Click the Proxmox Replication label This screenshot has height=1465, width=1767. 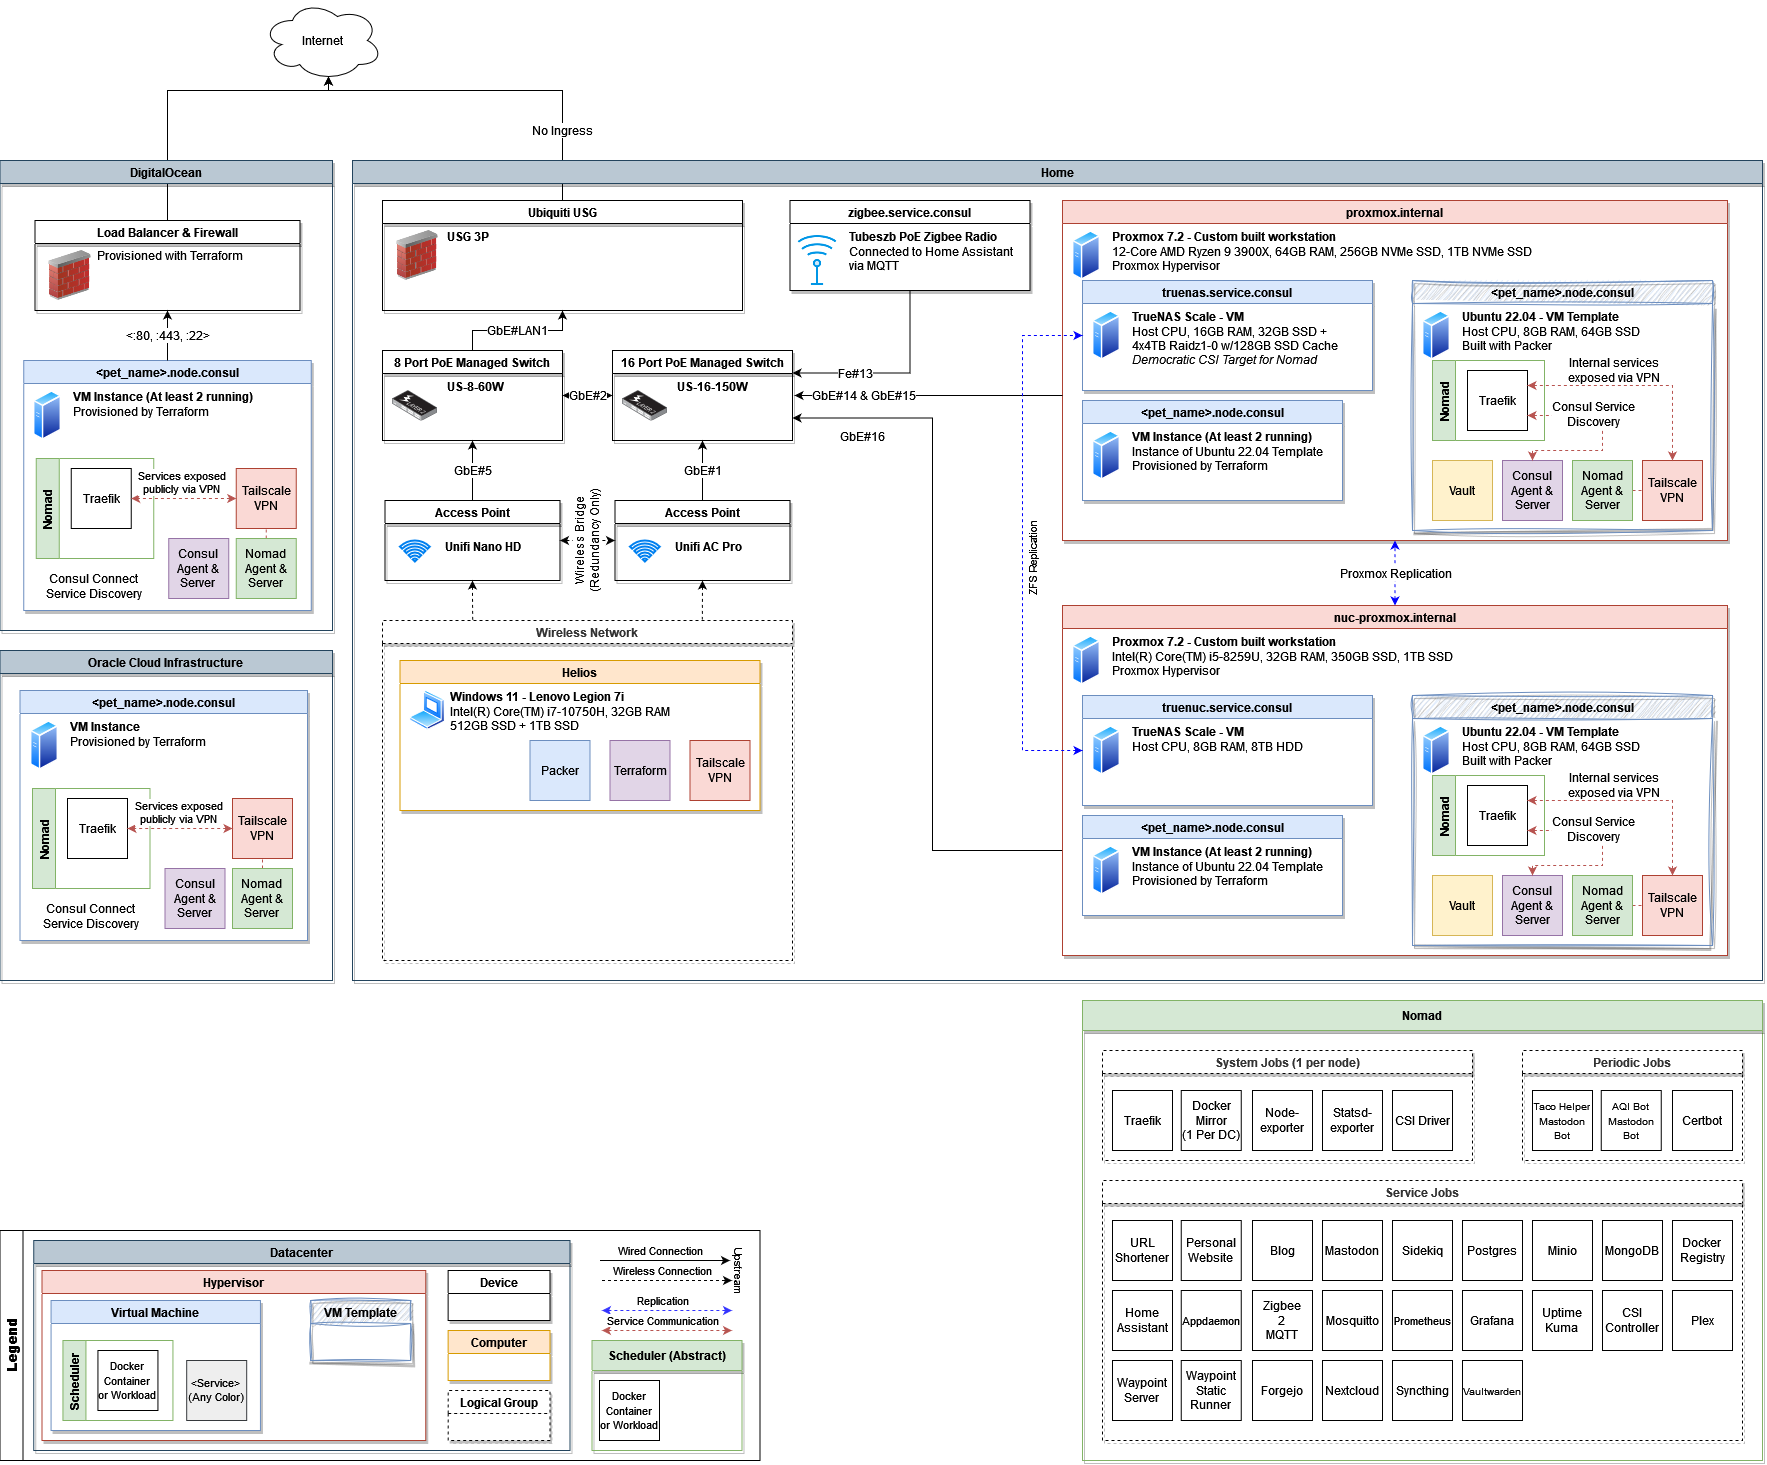click(1396, 574)
